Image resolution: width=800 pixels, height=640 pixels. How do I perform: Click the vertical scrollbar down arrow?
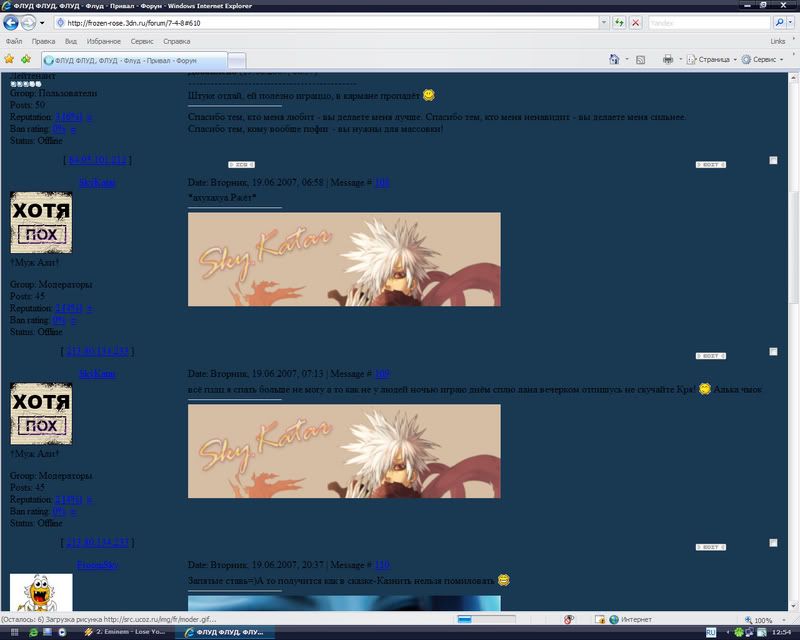point(793,607)
